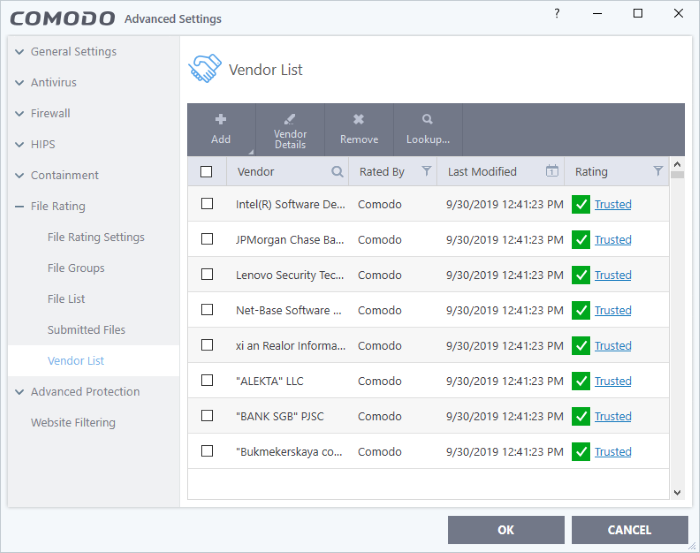Click the Add vendor toolbar icon
The width and height of the screenshot is (700, 553).
221,119
